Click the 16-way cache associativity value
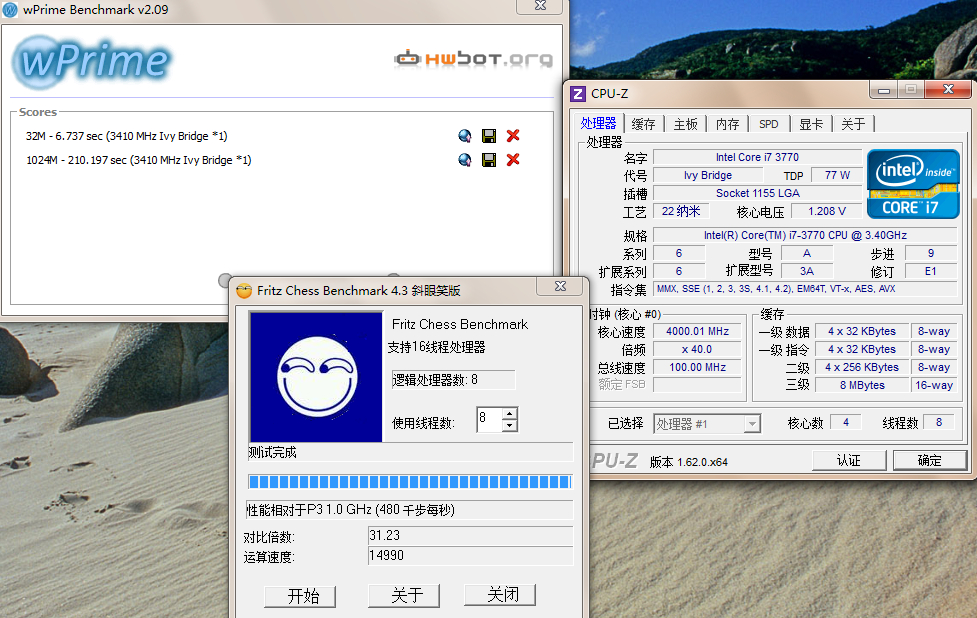The height and width of the screenshot is (618, 977). pyautogui.click(x=933, y=386)
